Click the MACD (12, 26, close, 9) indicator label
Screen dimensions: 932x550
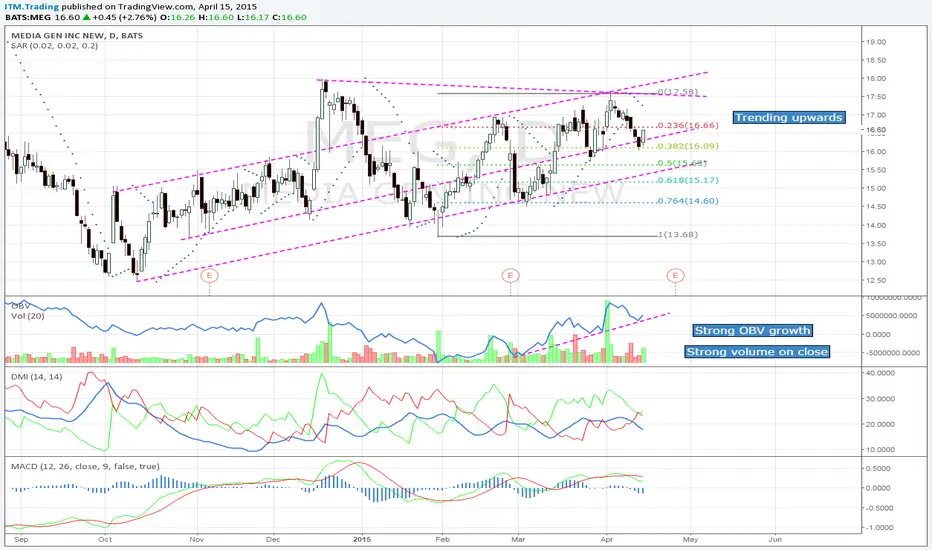(85, 466)
